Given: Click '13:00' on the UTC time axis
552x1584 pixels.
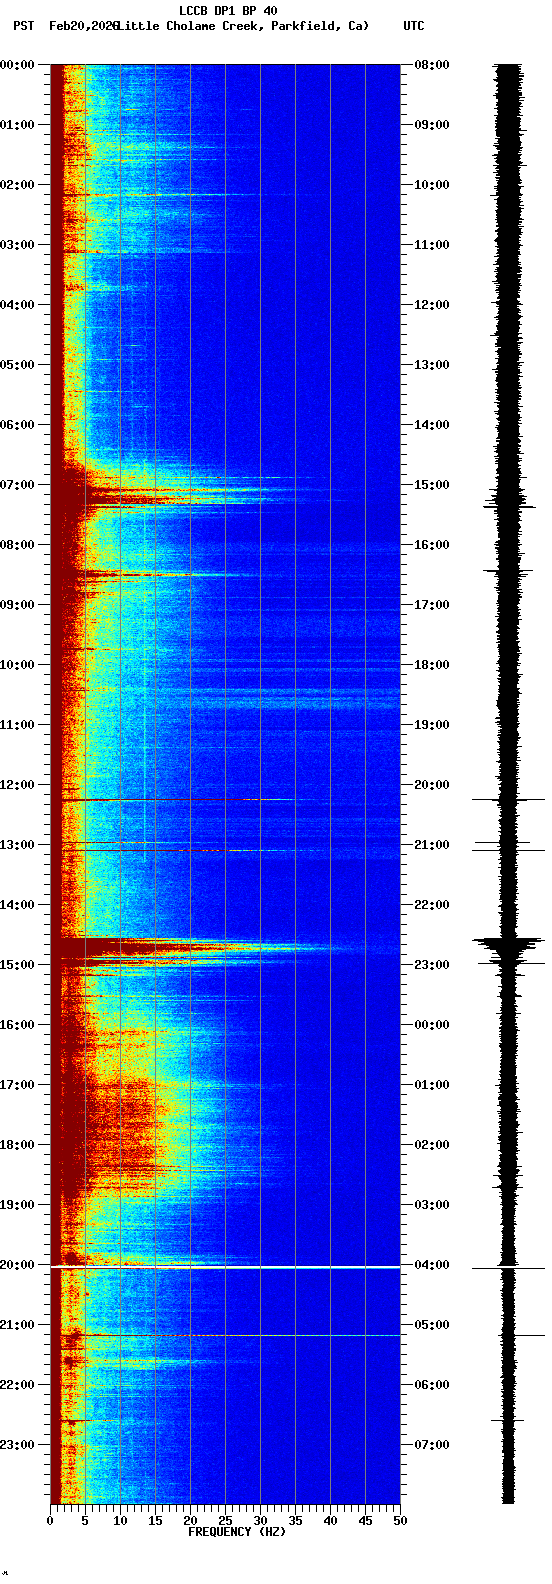Looking at the screenshot, I should [432, 365].
